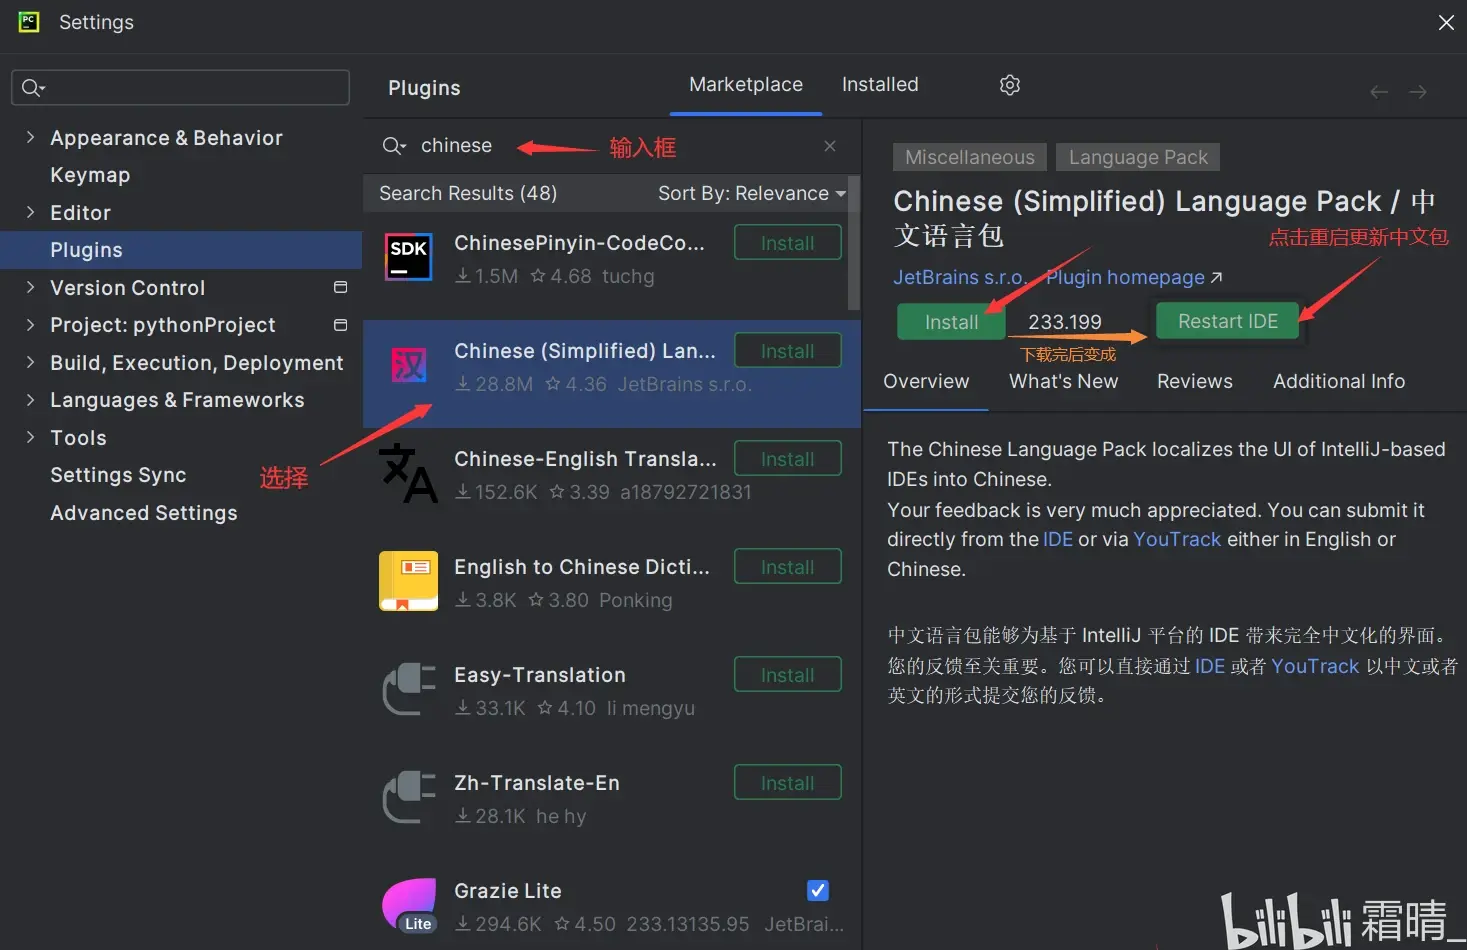Image resolution: width=1467 pixels, height=950 pixels.
Task: Open the Sort By Relevance dropdown
Action: coord(749,193)
